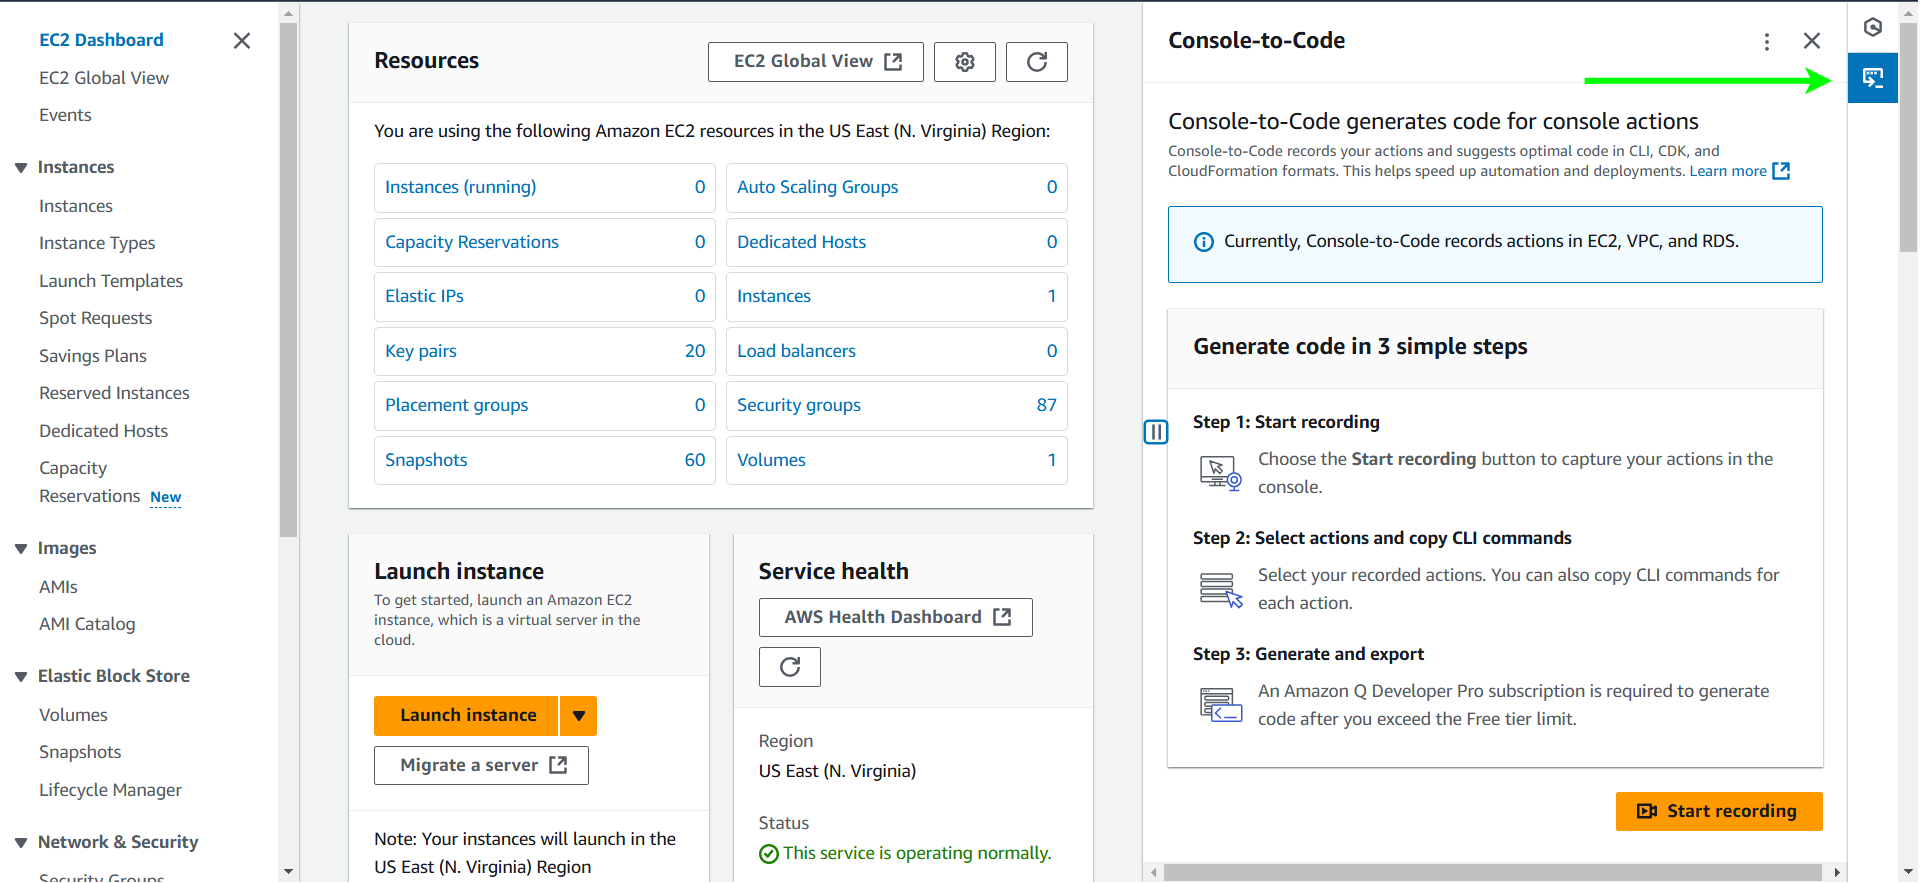
Task: Open Key pairs resource link
Action: [421, 351]
